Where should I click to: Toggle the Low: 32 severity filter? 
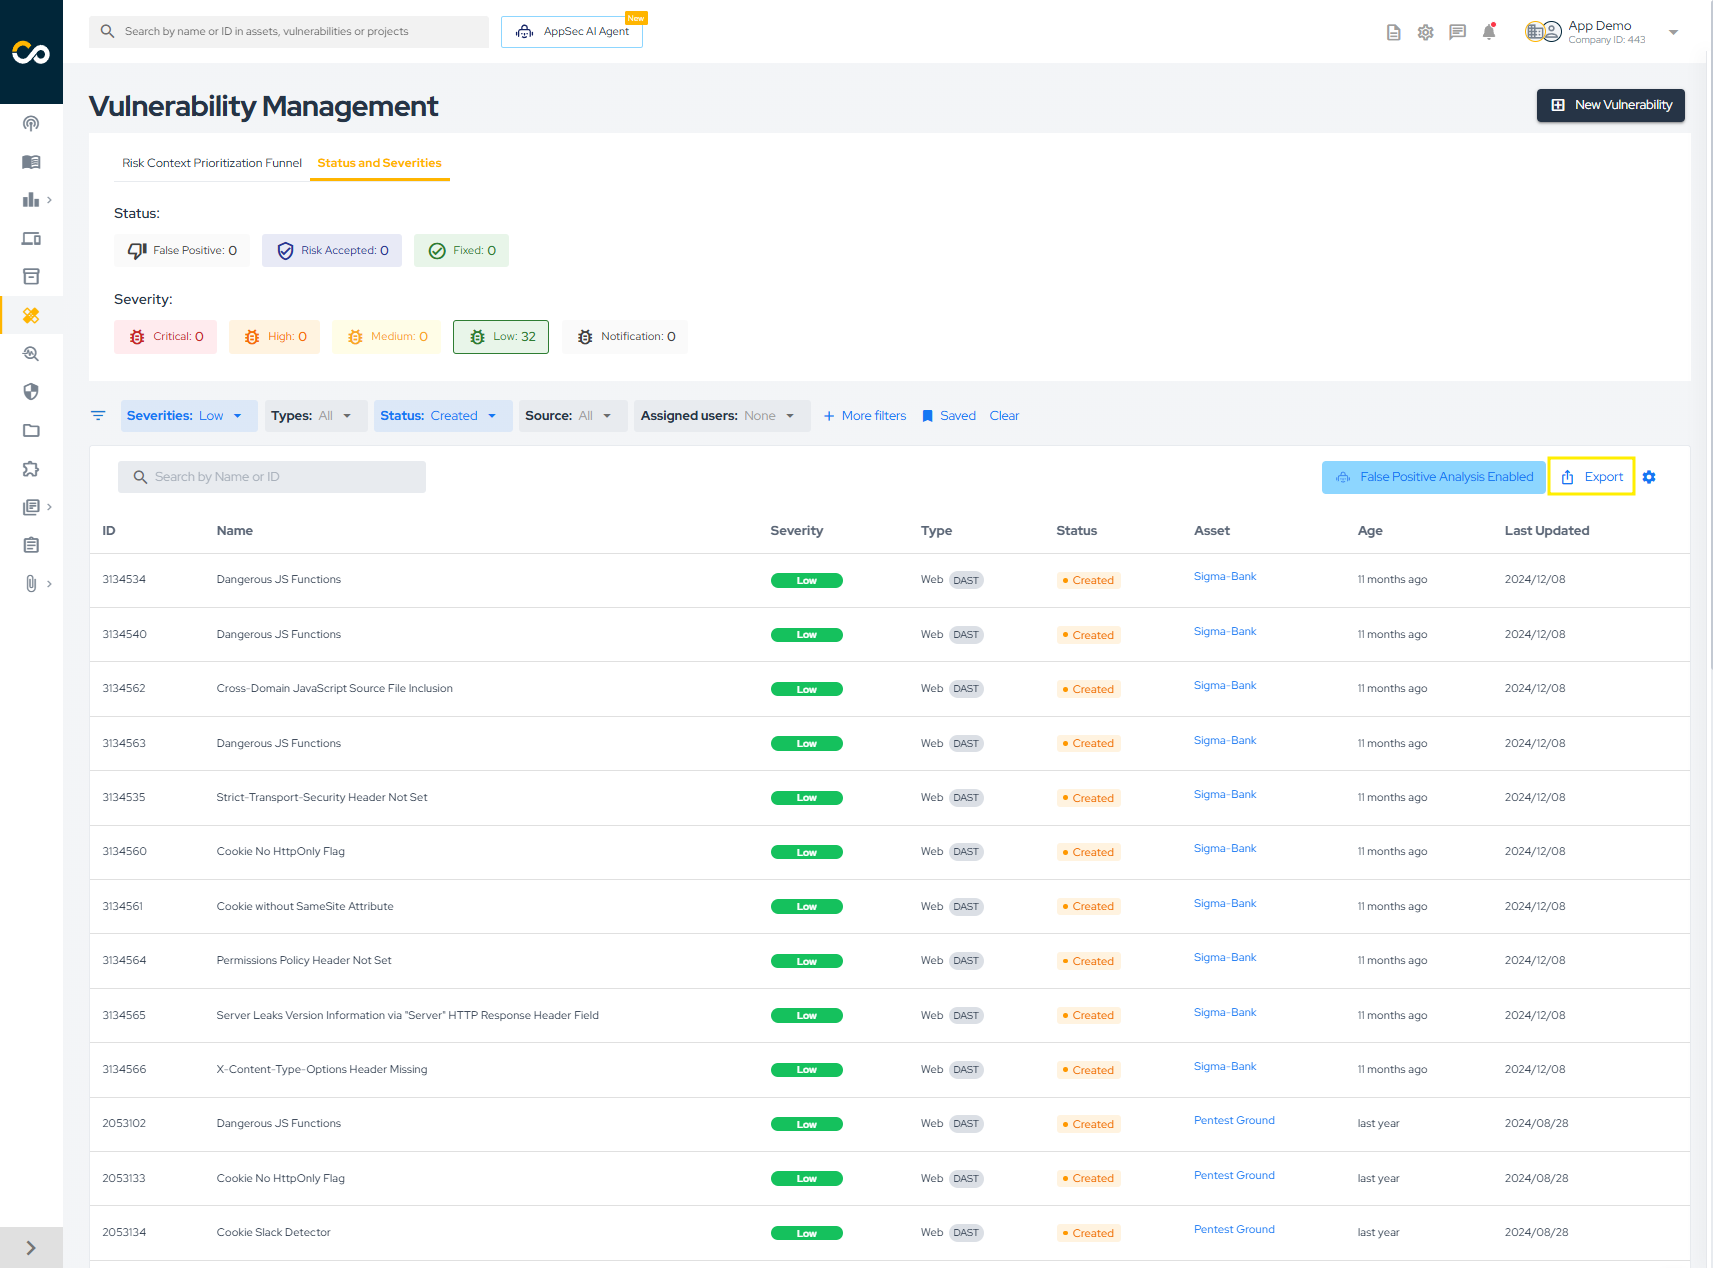pos(501,337)
